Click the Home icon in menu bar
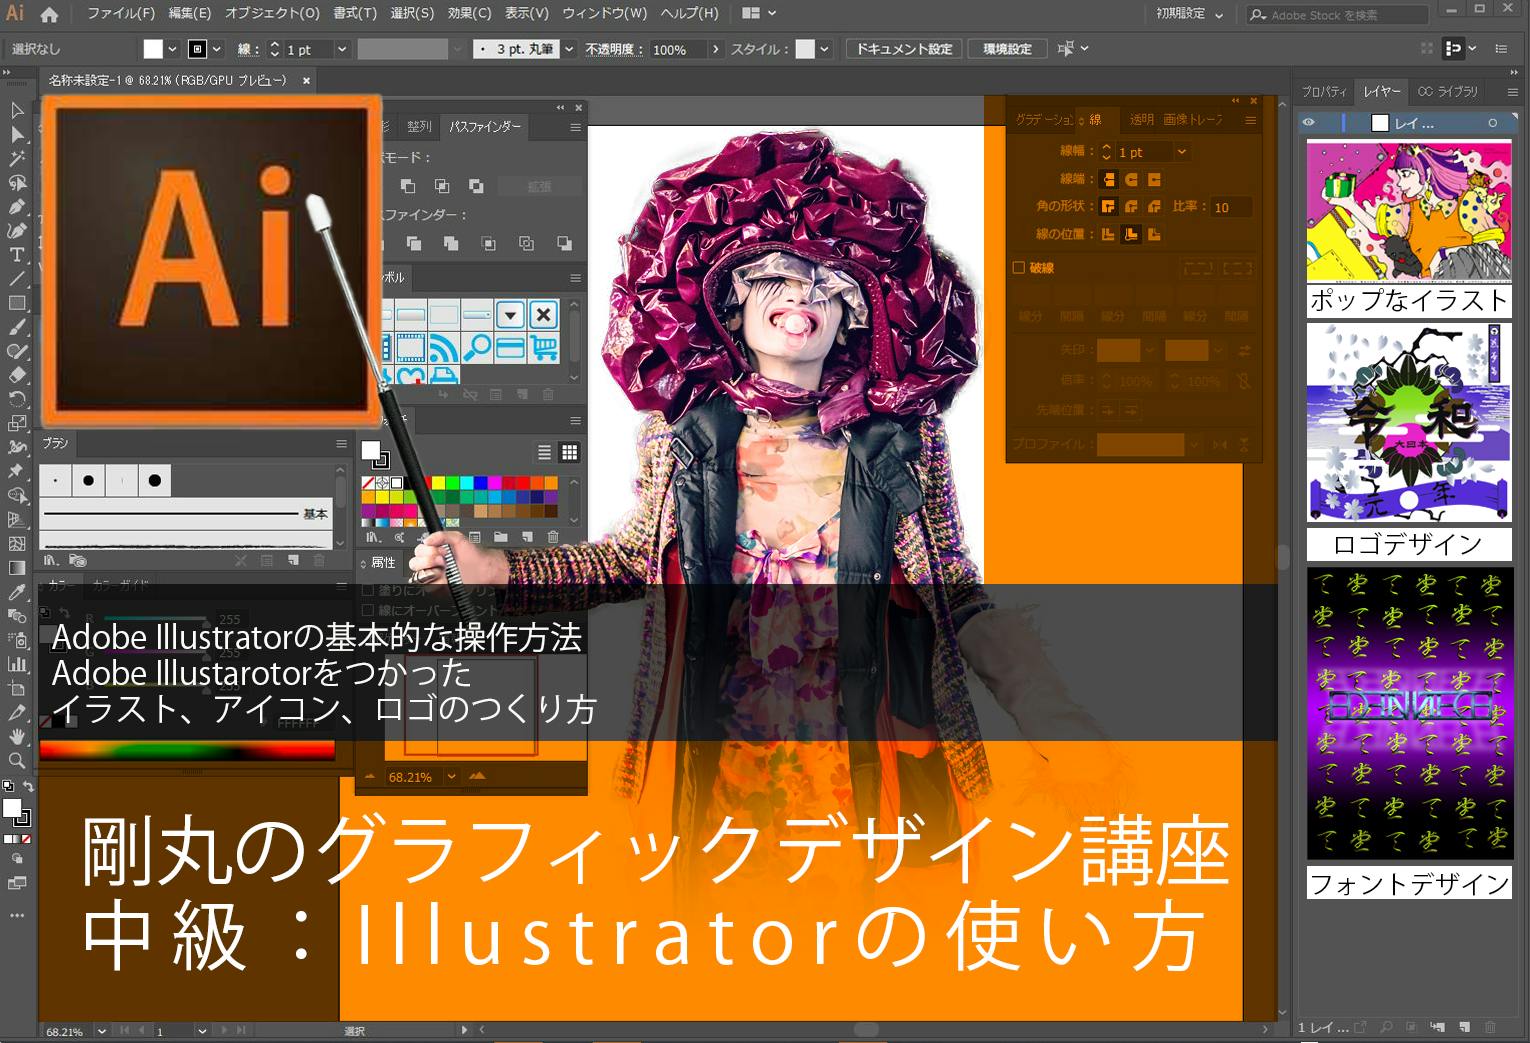Screen dimensions: 1530x1043 (49, 14)
